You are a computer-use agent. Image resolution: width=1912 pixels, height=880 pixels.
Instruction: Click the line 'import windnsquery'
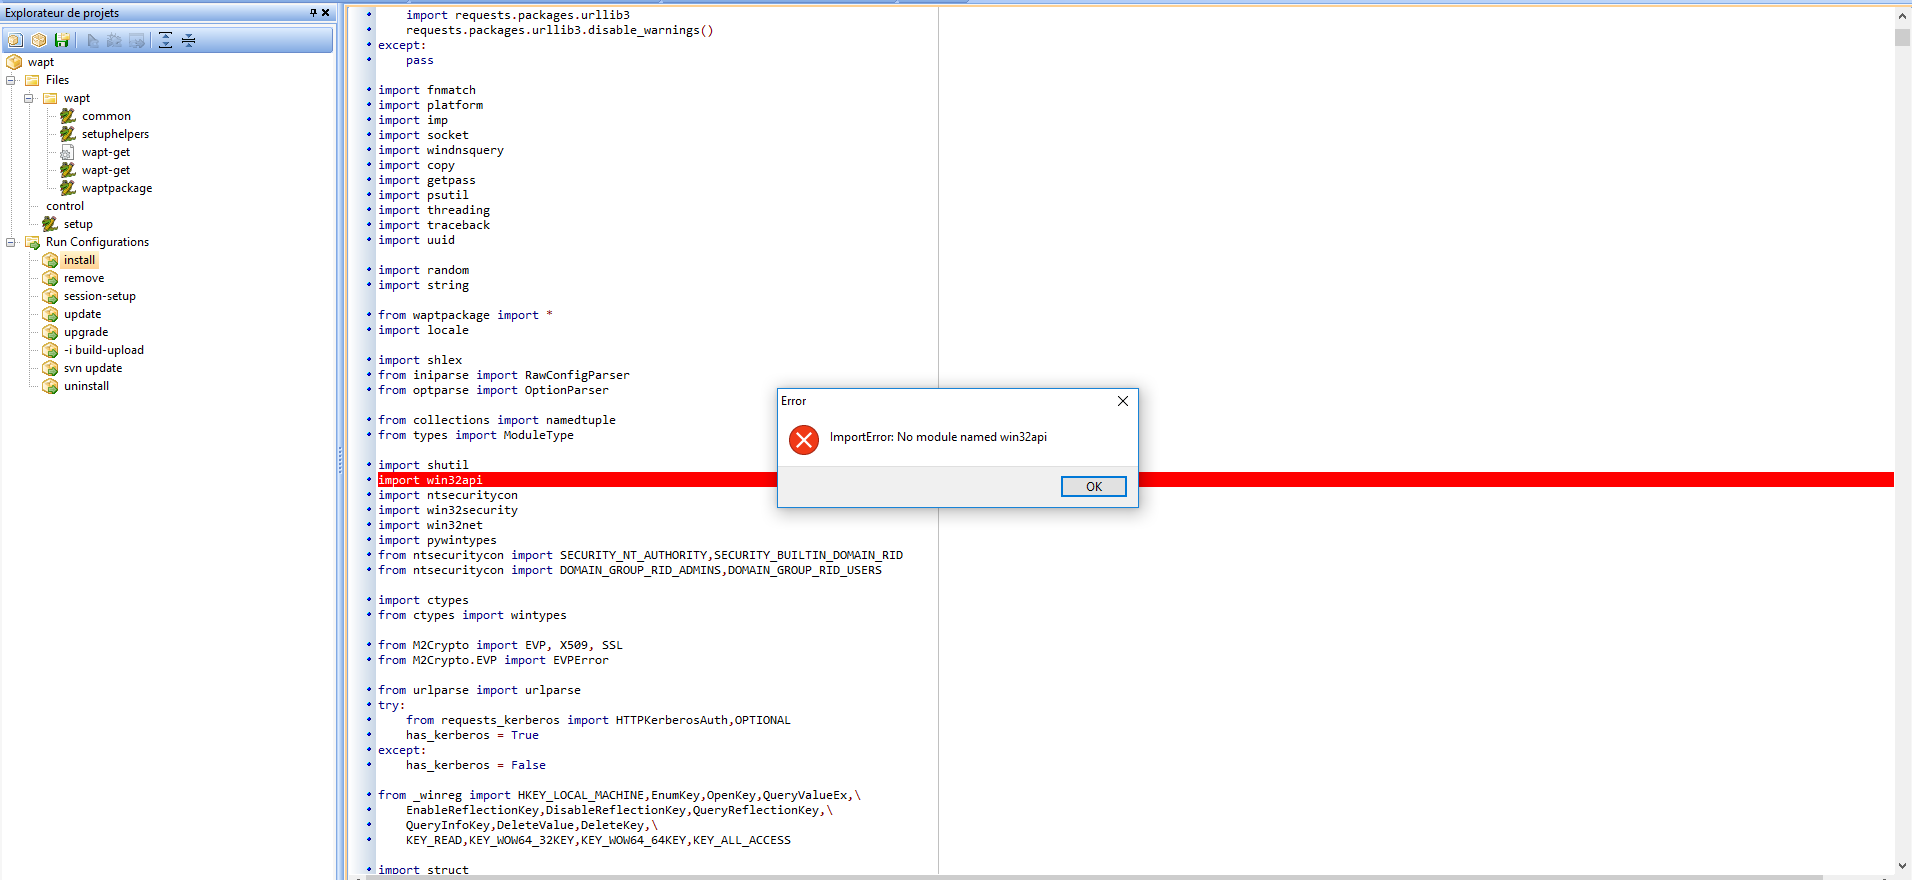pos(441,150)
